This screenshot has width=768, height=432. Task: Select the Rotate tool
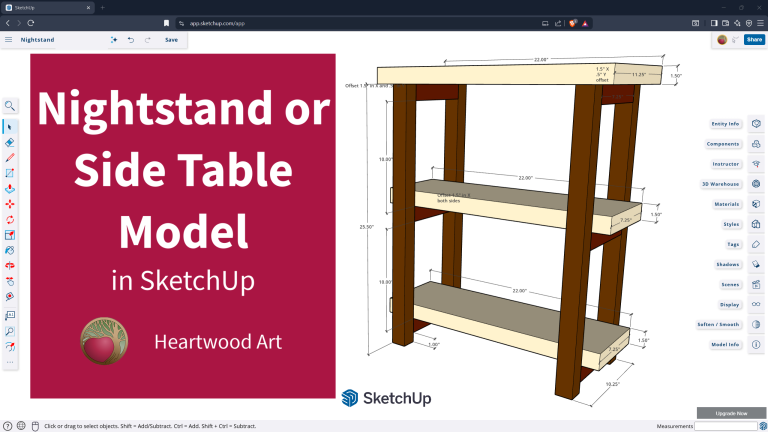pyautogui.click(x=10, y=219)
